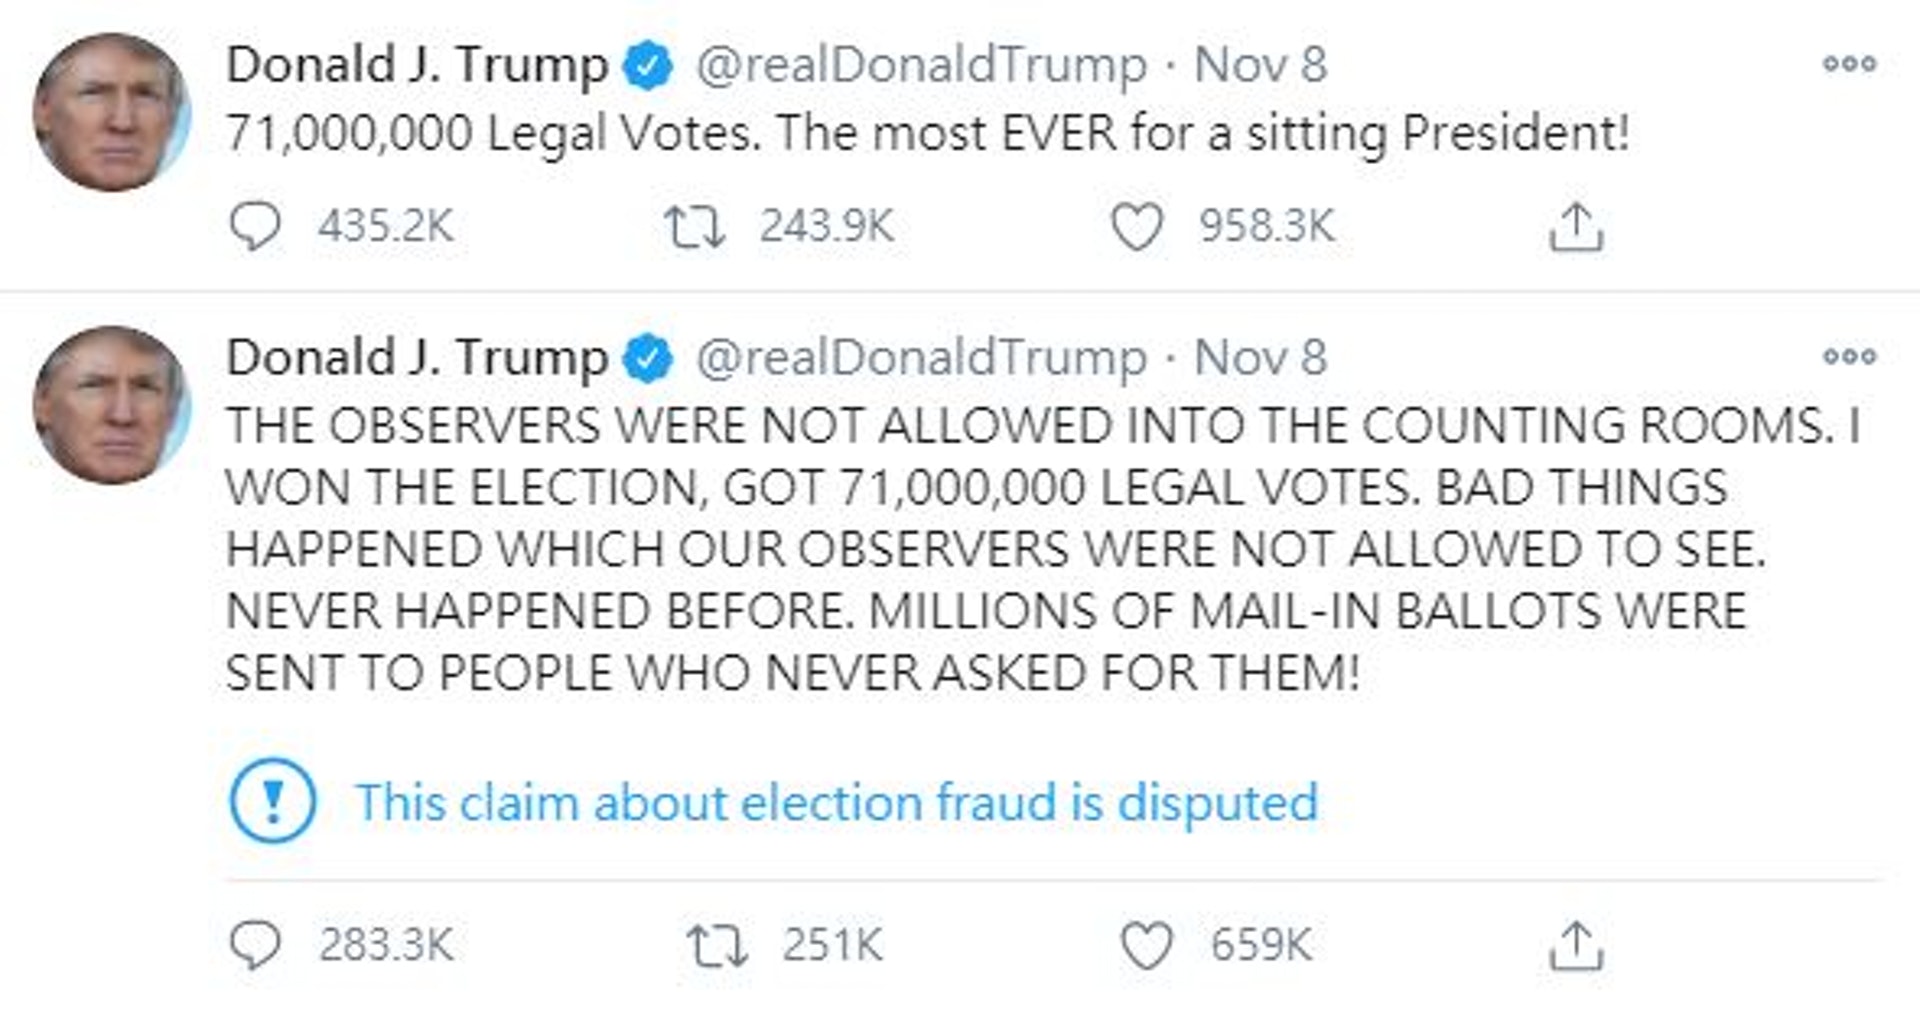Reply to the 71,000,000 Legal Votes tweet
Viewport: 1920px width, 1009px height.
pyautogui.click(x=255, y=227)
